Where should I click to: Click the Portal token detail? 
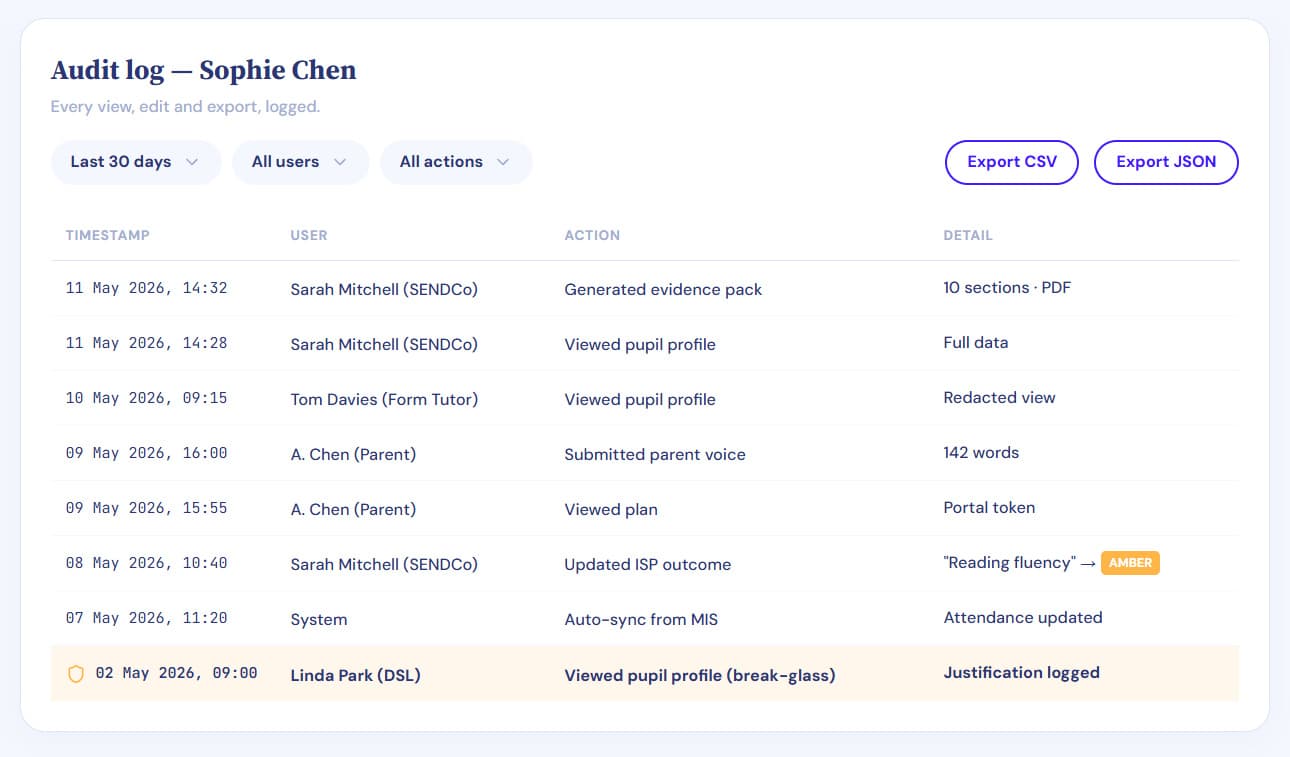coord(989,507)
